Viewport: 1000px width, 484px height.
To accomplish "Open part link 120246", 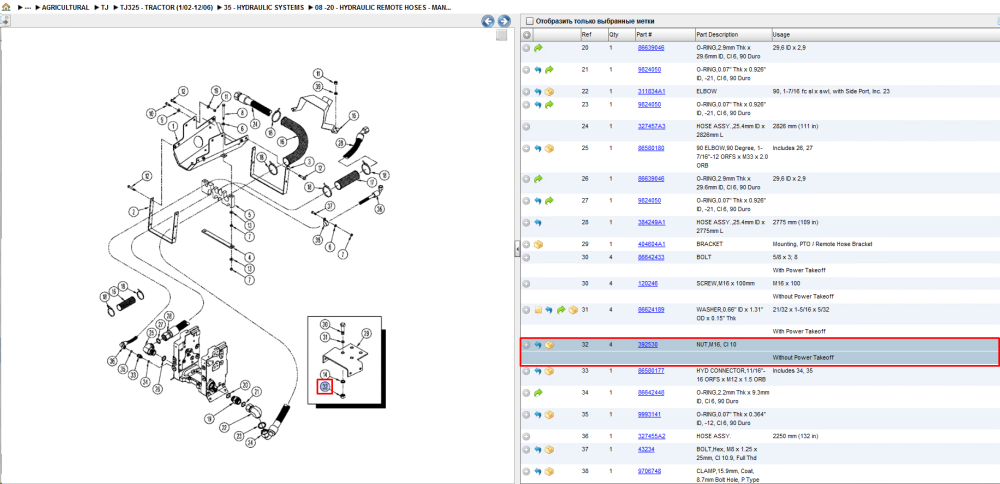I will pyautogui.click(x=648, y=283).
